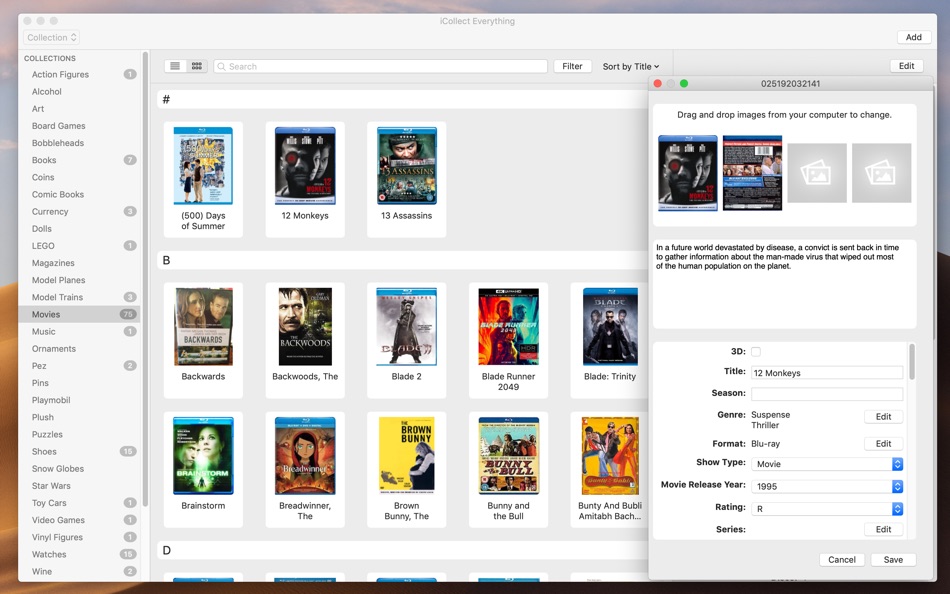Select Alcohol collection

79,92
